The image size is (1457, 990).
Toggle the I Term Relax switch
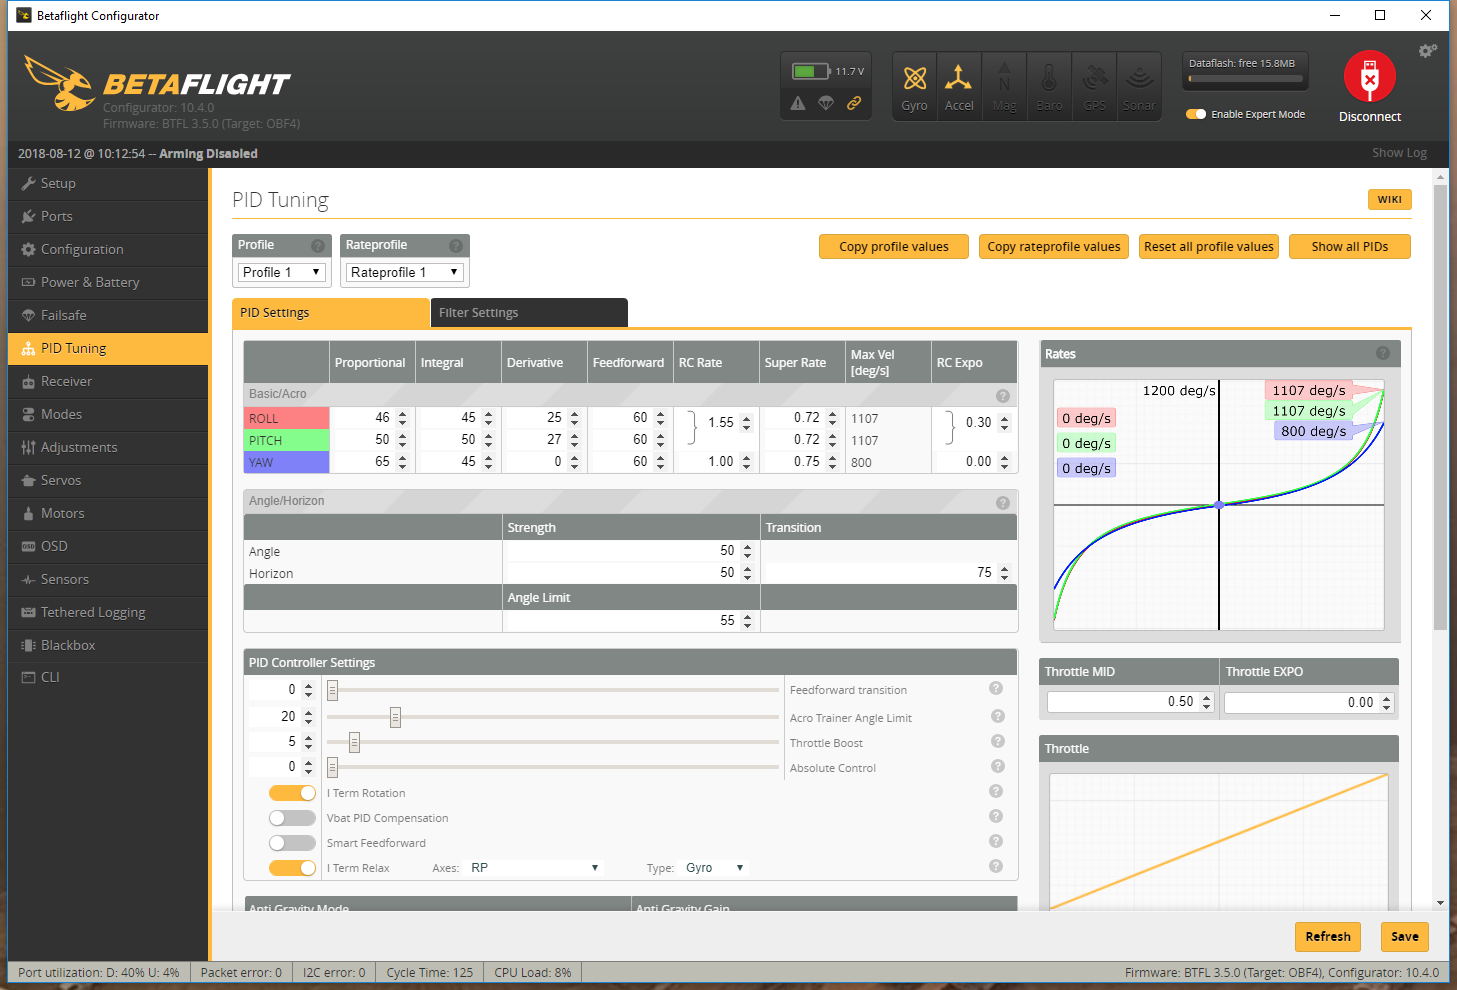[292, 868]
